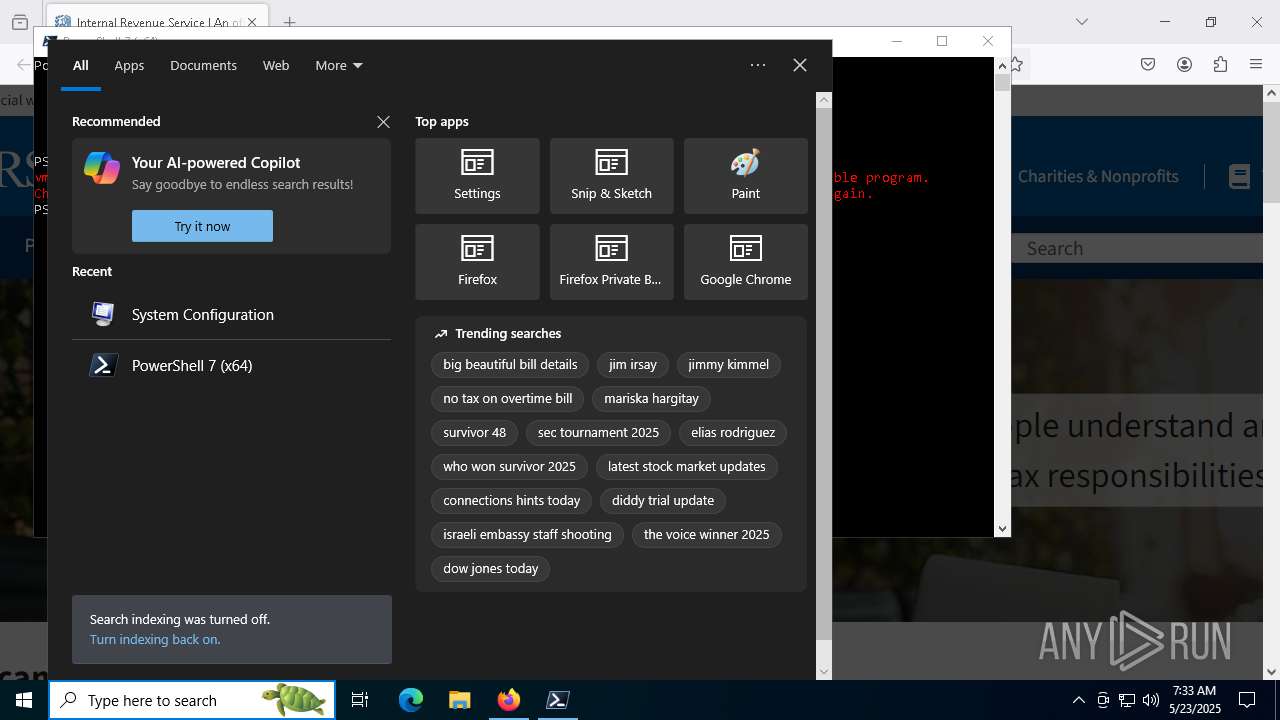The height and width of the screenshot is (720, 1280).
Task: Open Firefox list all tabs dropdown
Action: (1081, 22)
